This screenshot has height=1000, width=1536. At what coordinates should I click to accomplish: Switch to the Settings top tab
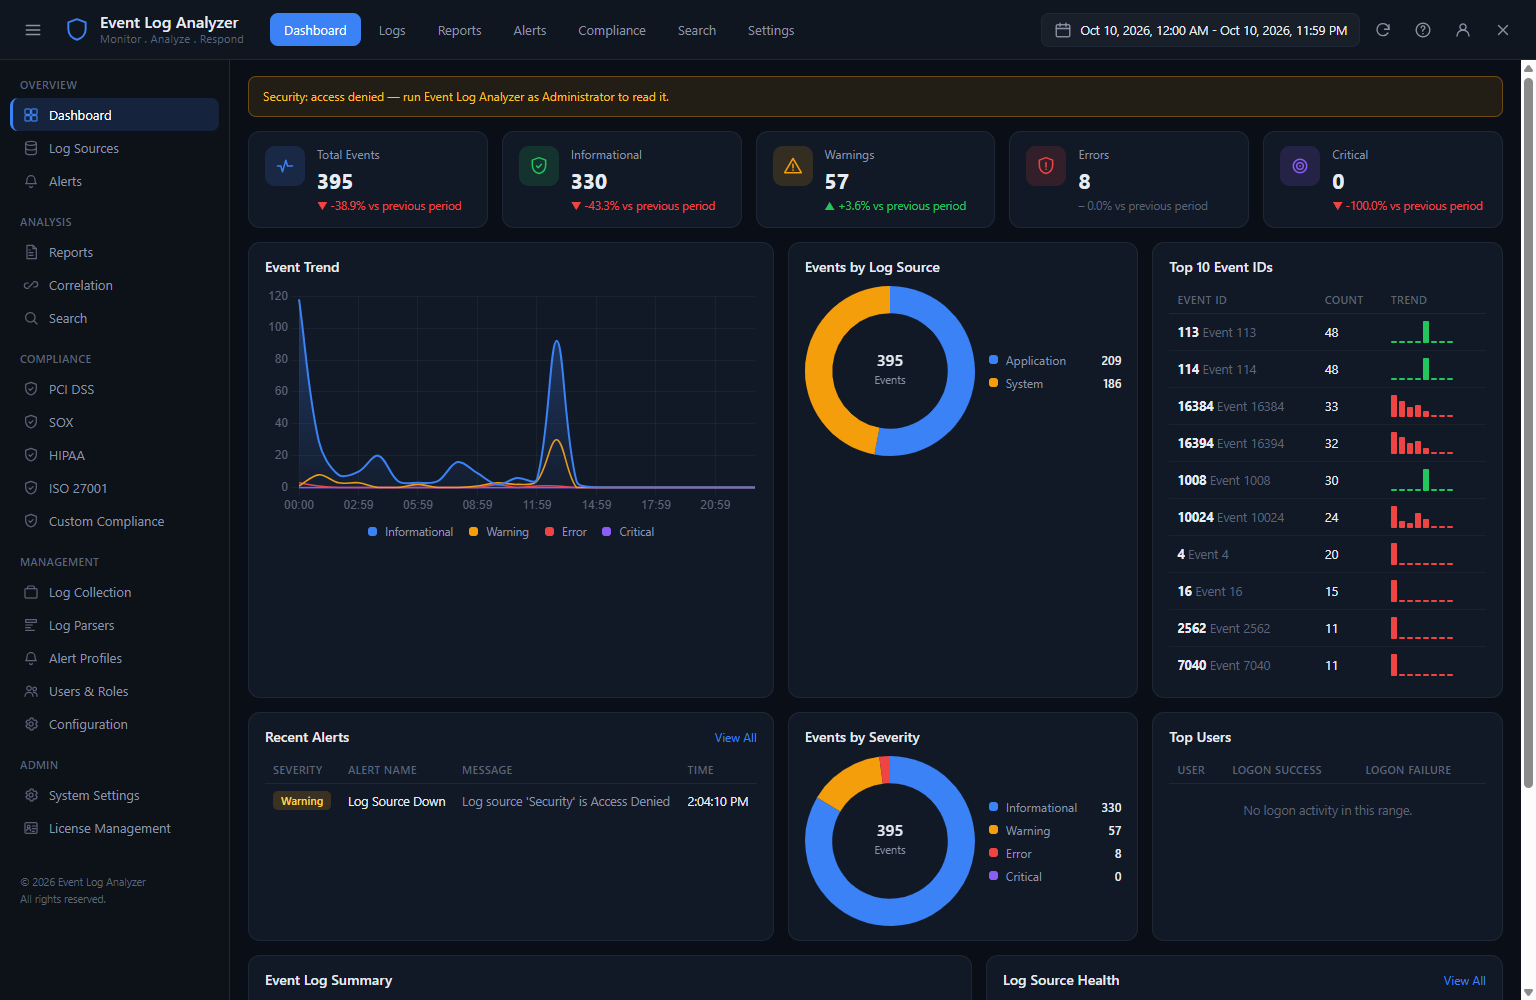(x=771, y=30)
